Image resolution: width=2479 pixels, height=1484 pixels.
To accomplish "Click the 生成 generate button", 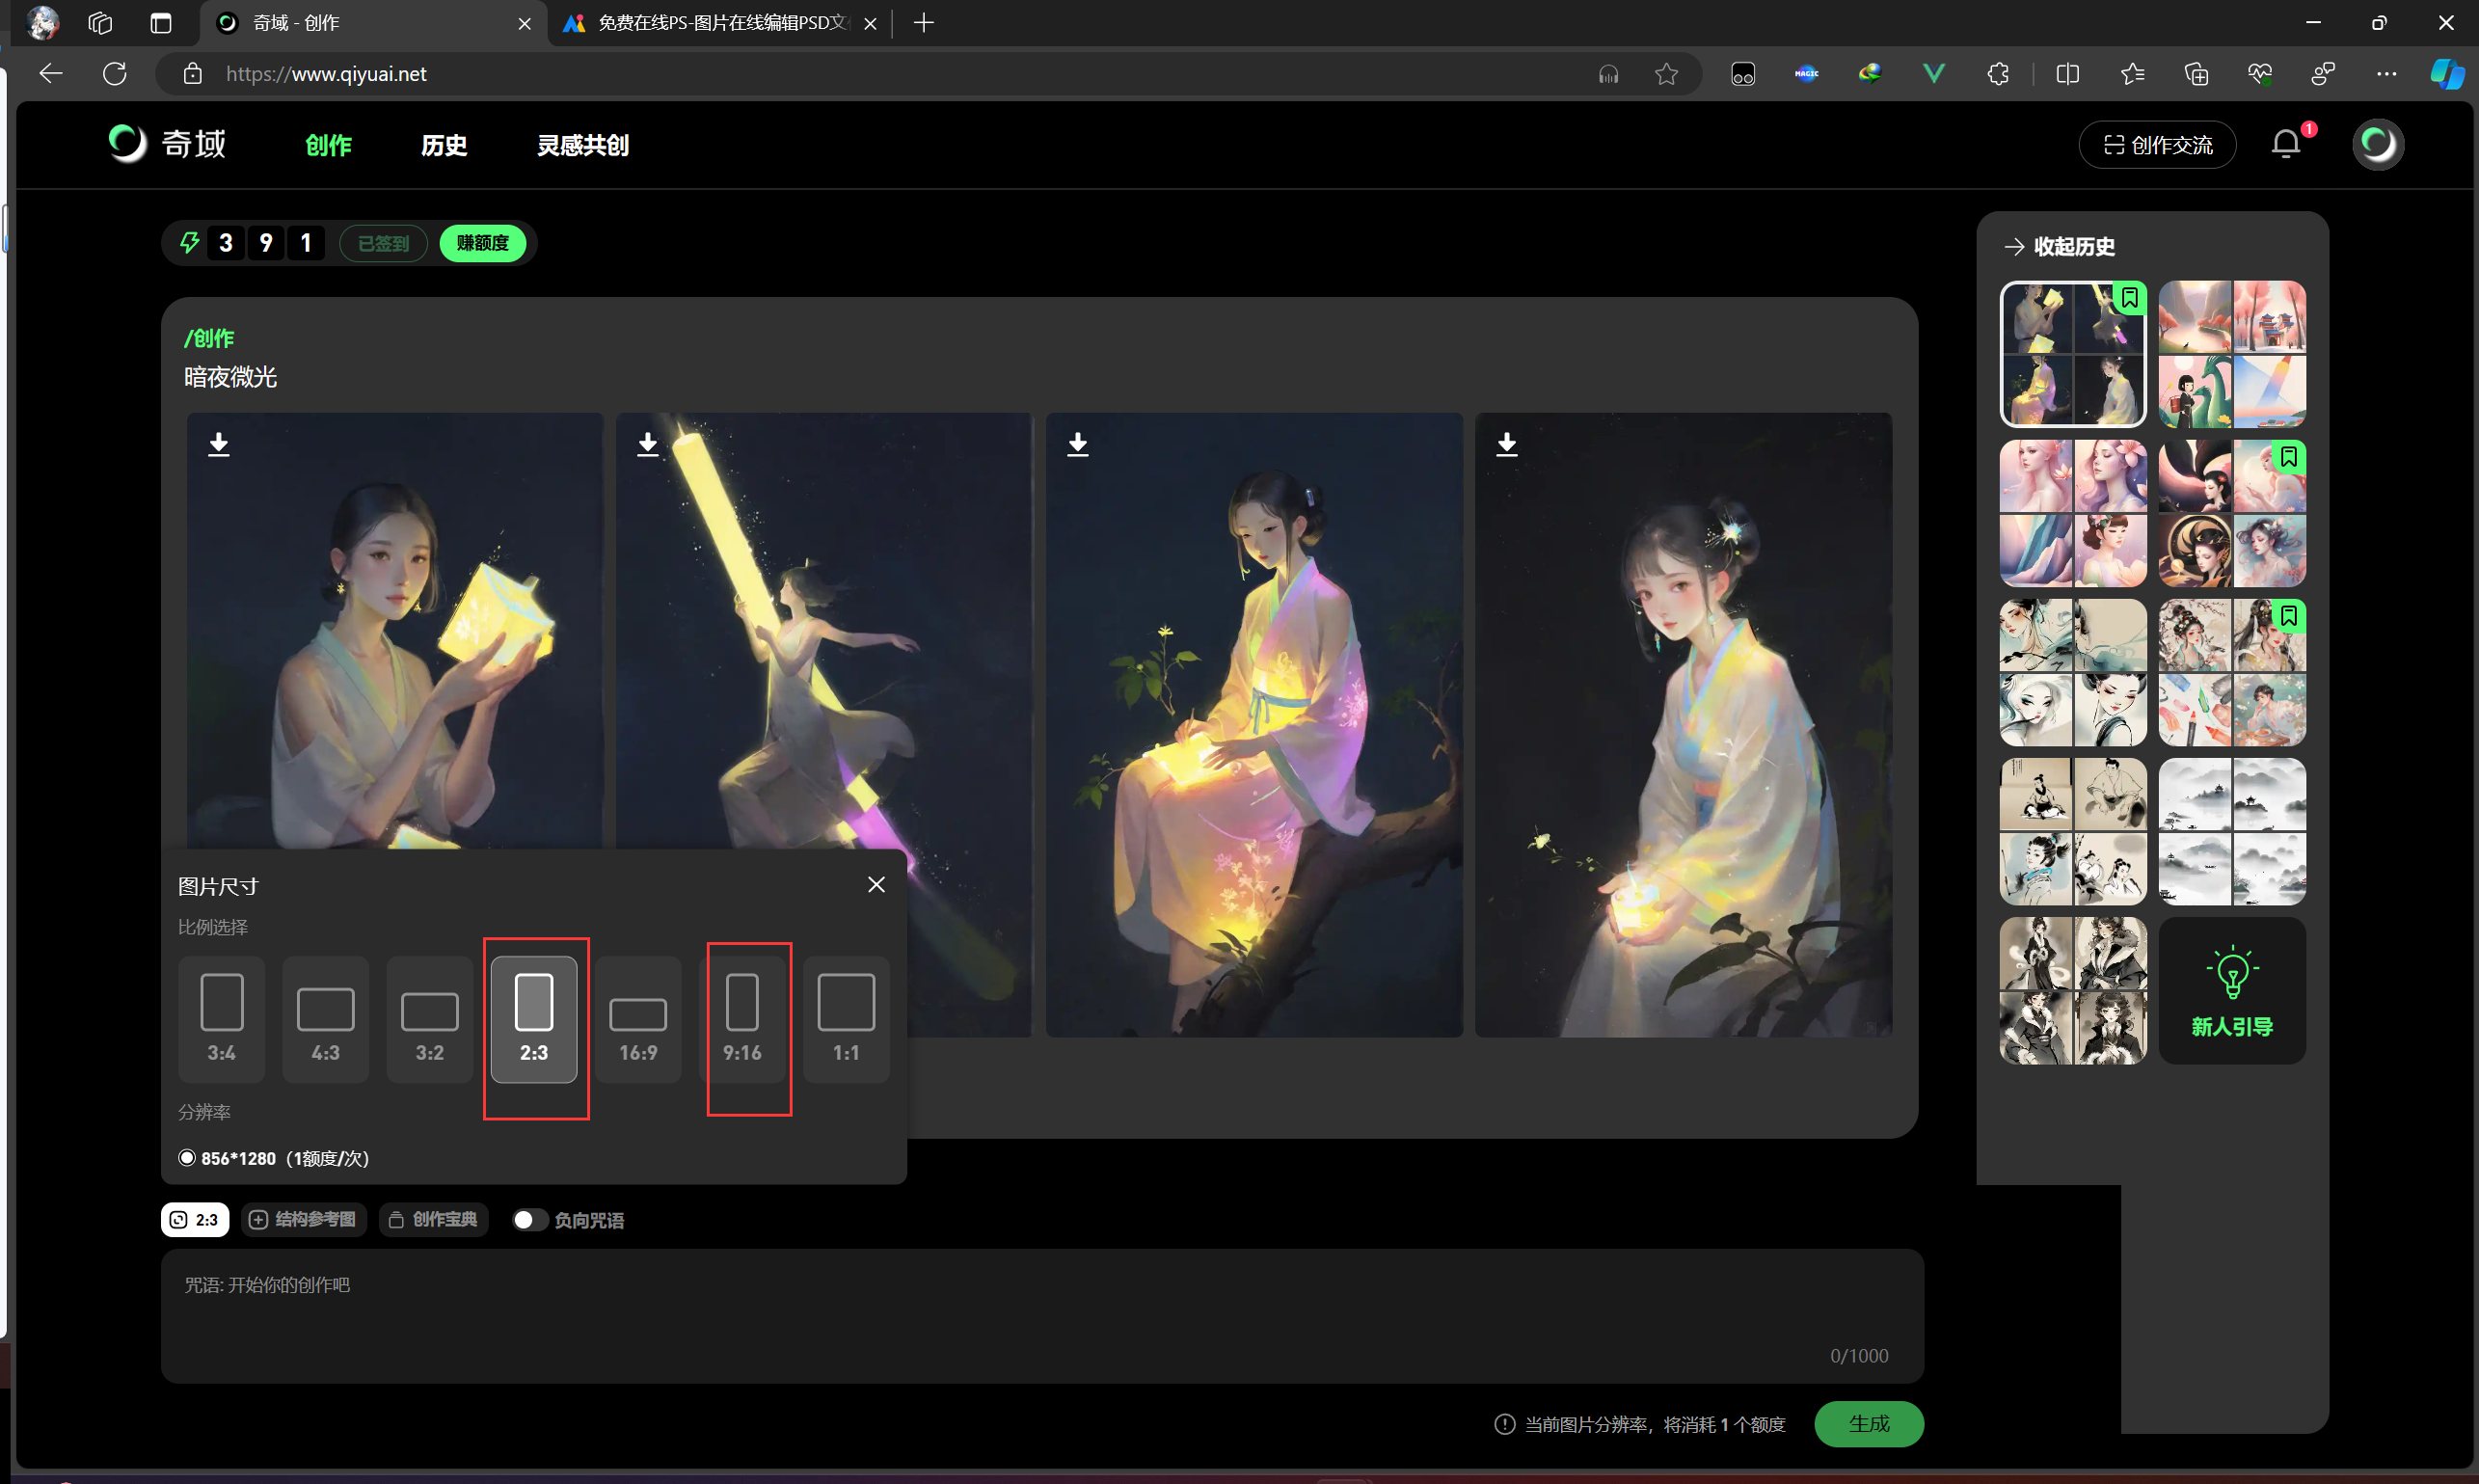I will 1869,1424.
